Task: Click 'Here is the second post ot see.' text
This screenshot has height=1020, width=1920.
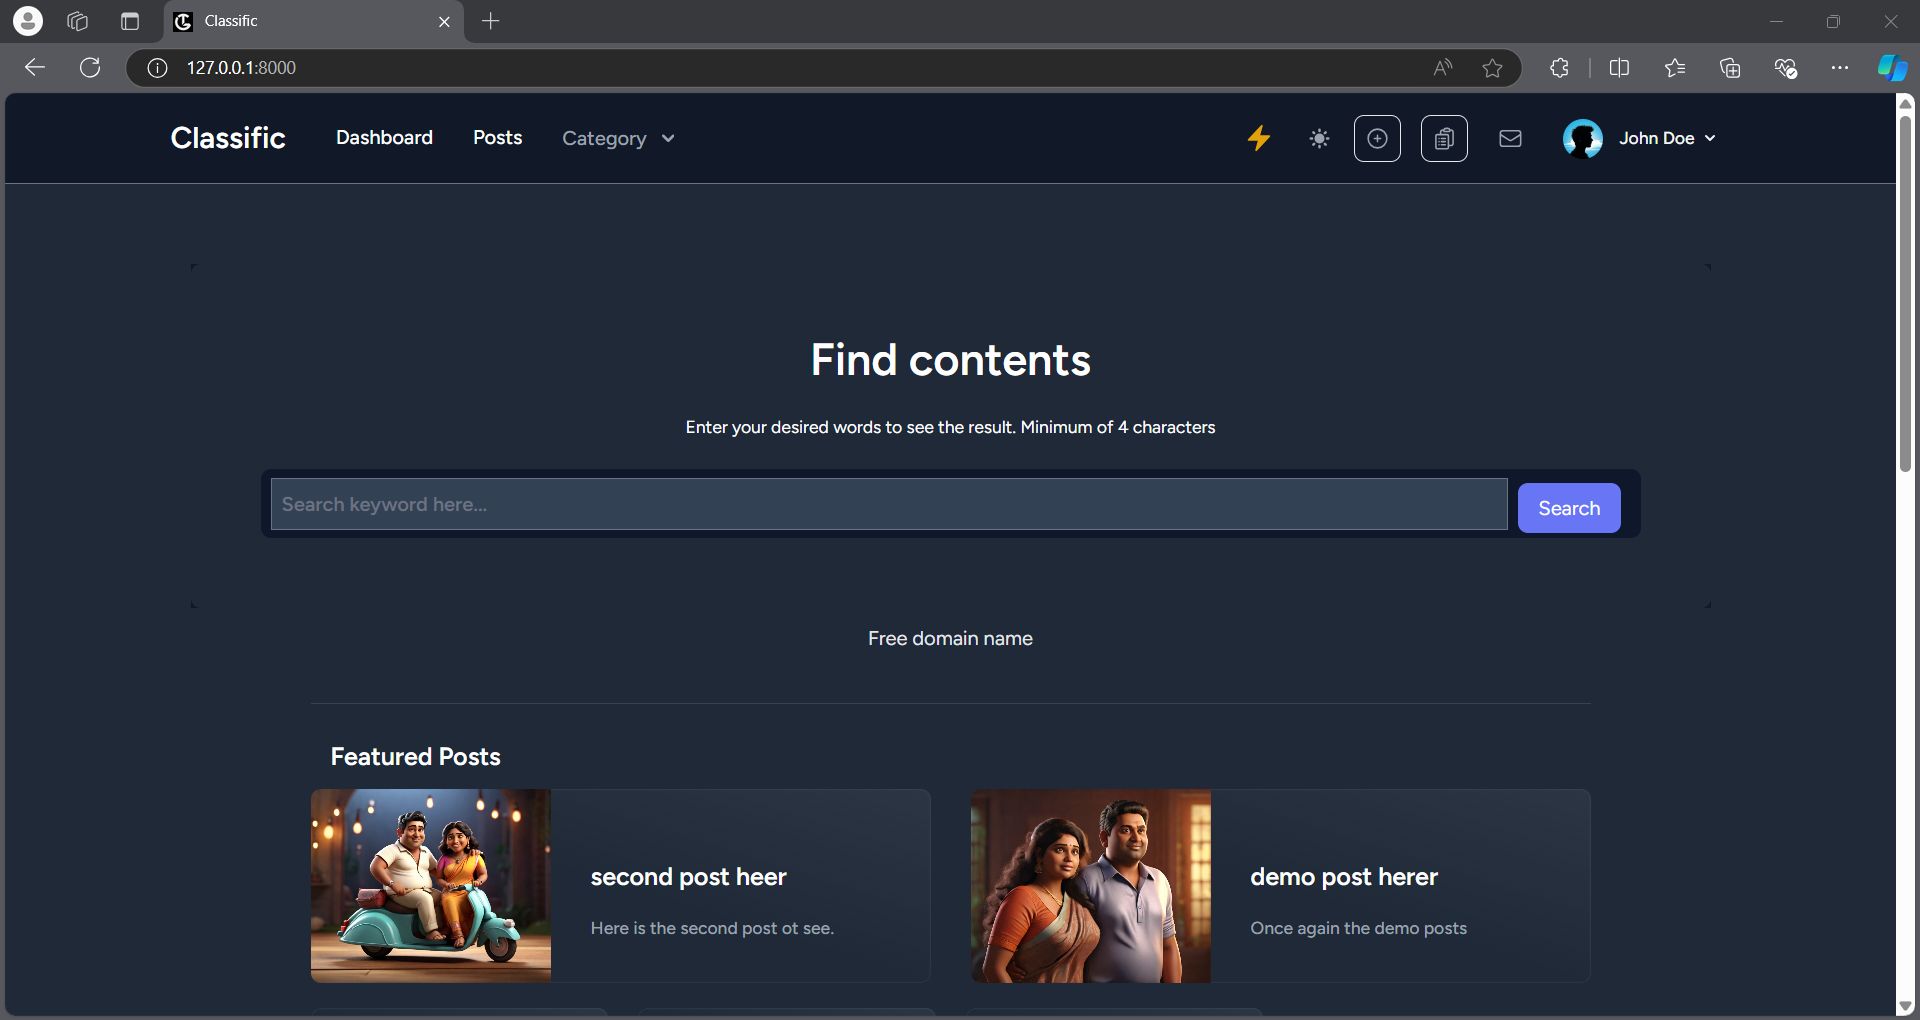Action: pos(712,928)
